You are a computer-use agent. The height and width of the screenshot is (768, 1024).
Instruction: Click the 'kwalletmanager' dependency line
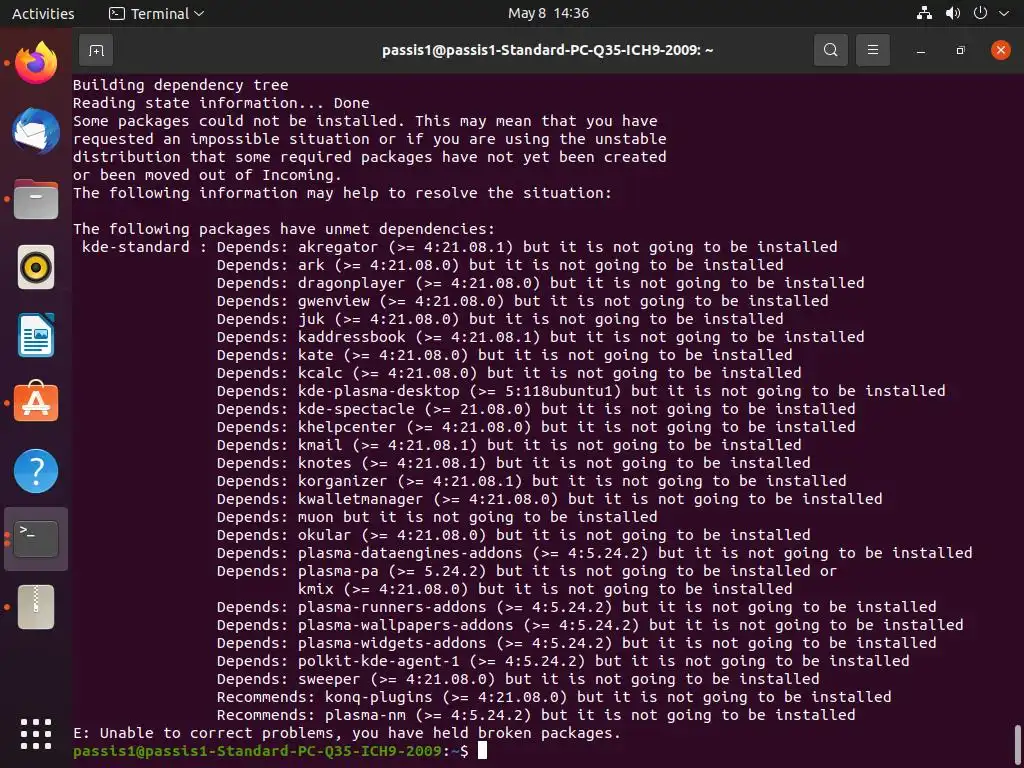pos(550,499)
